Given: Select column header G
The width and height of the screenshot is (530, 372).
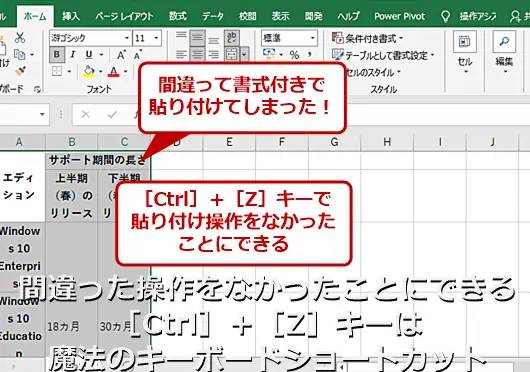Looking at the screenshot, I should pos(335,142).
